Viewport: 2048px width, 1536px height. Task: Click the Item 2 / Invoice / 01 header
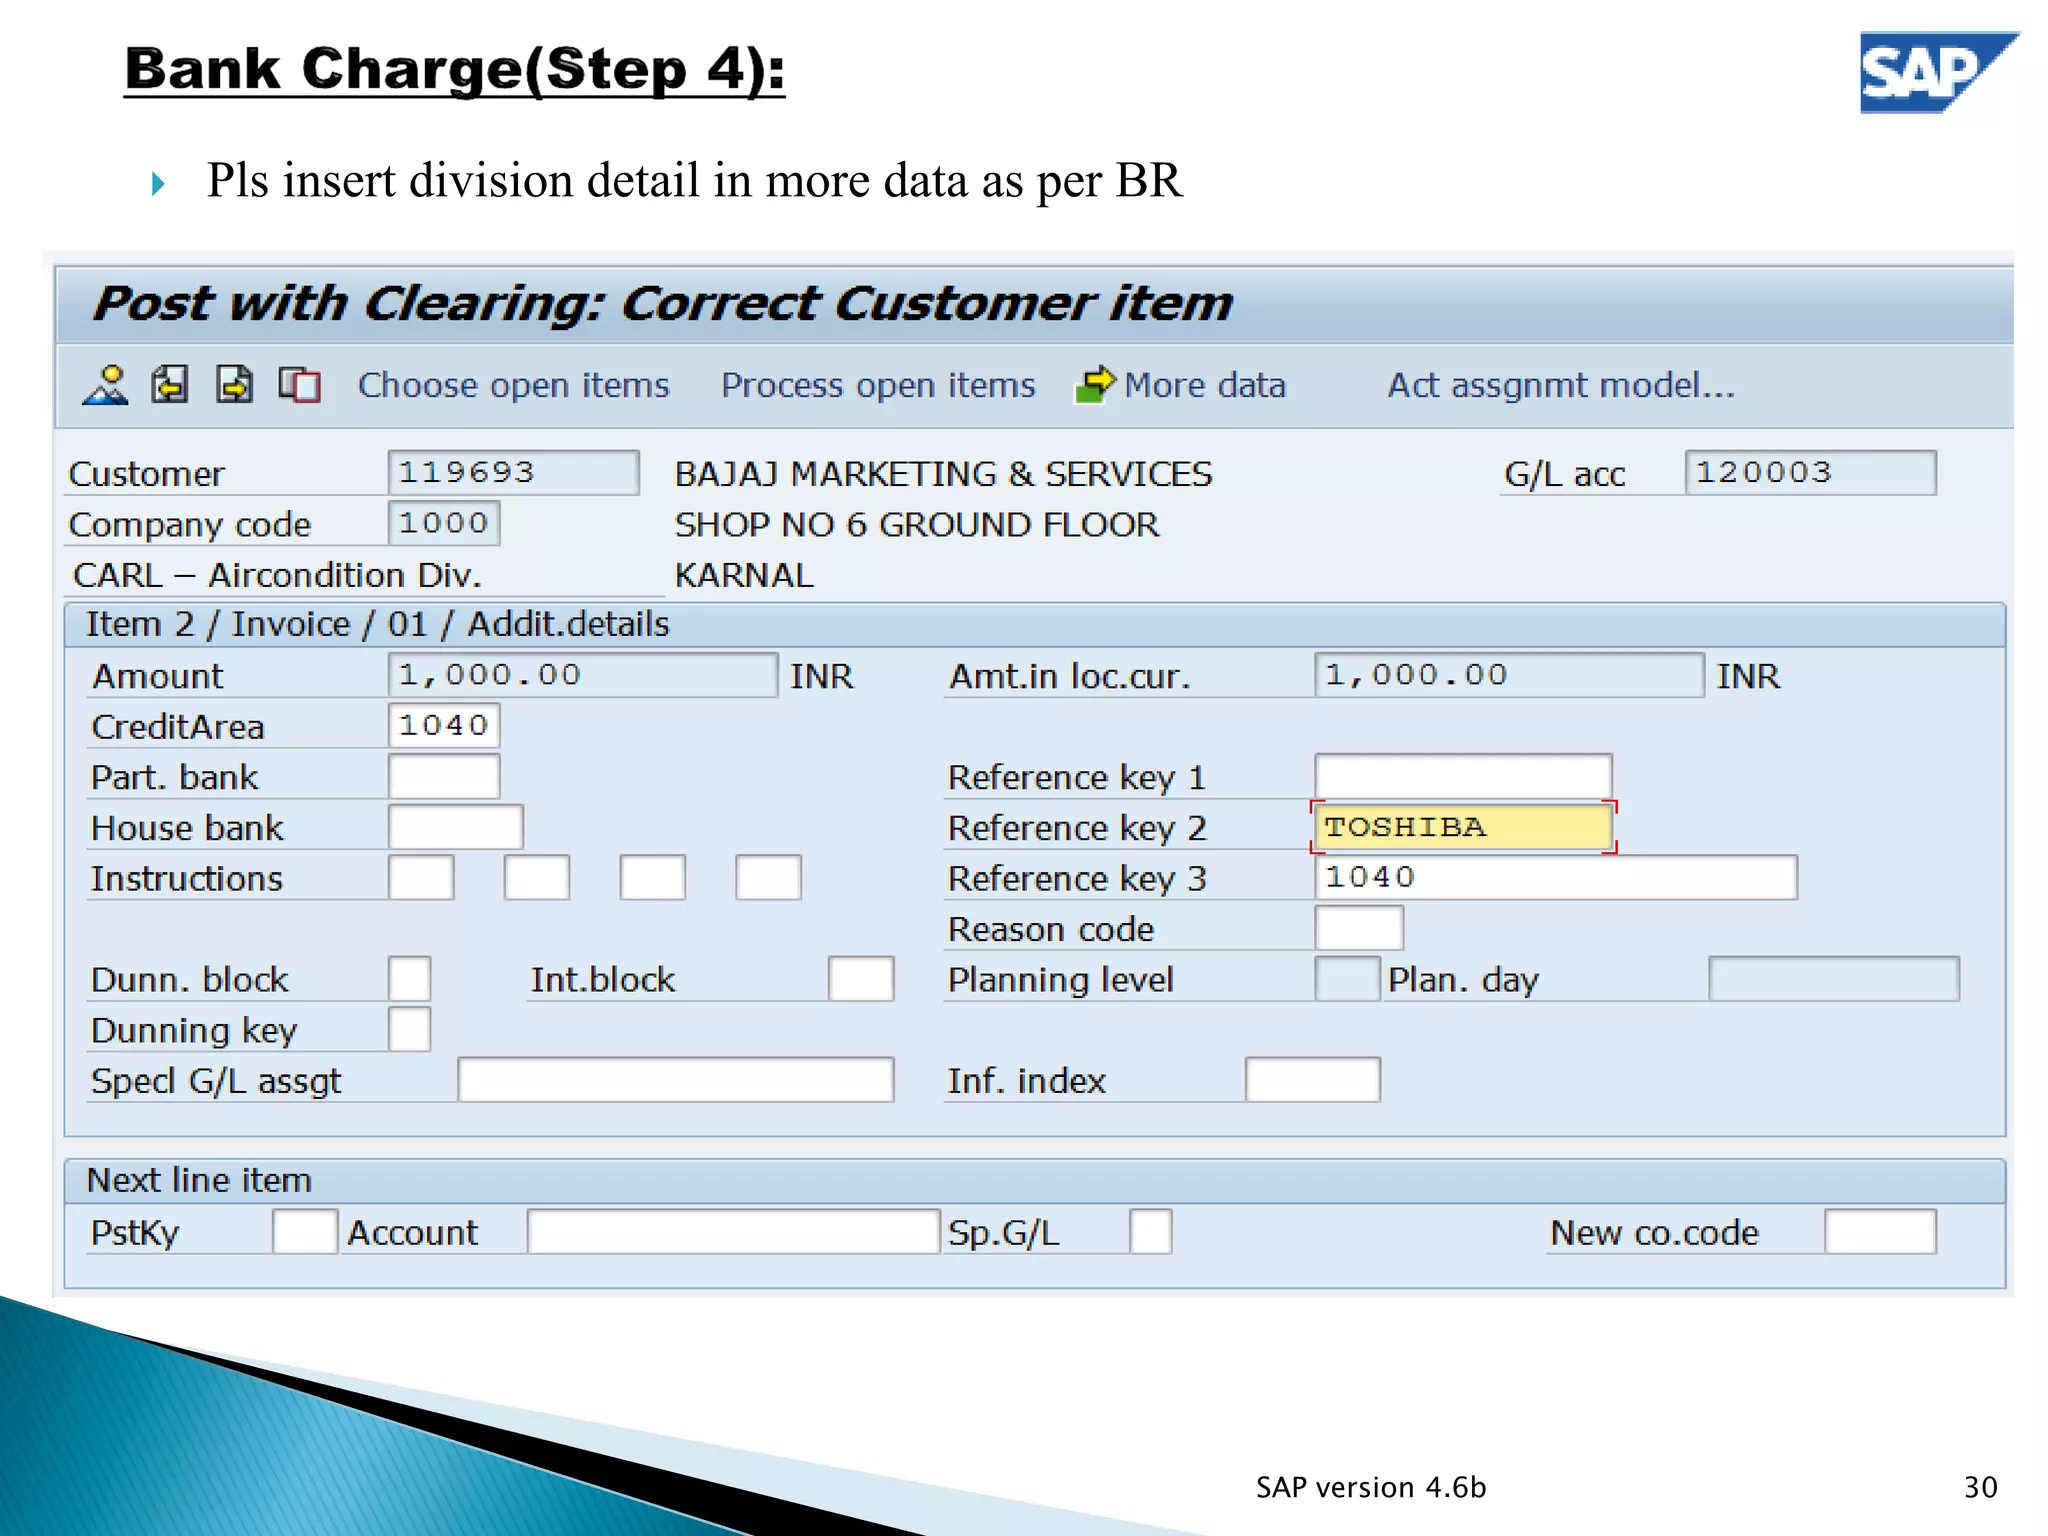click(377, 624)
